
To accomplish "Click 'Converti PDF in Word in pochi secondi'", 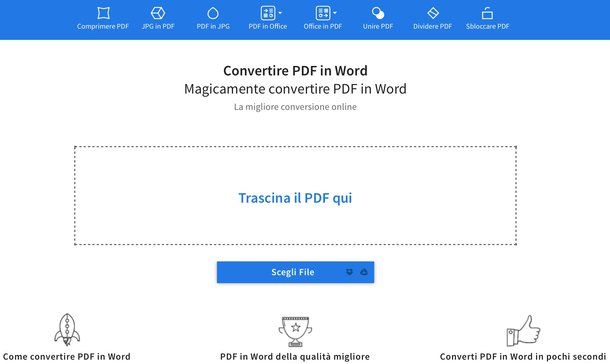I will click(x=523, y=357).
